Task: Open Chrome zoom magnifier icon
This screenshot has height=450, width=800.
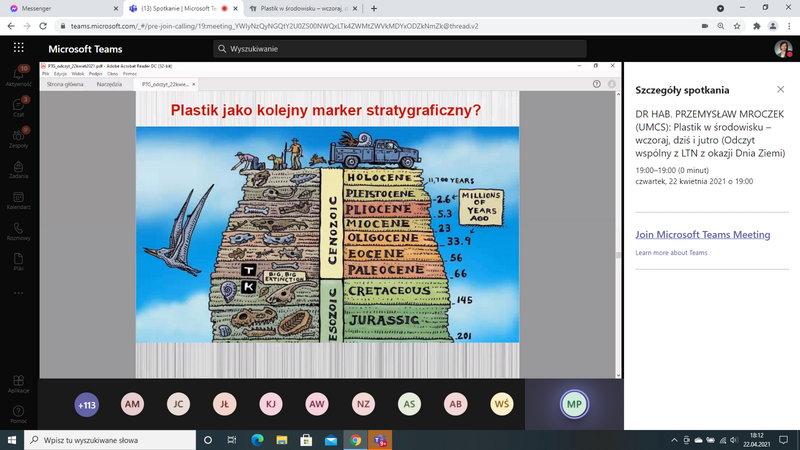Action: (x=720, y=26)
